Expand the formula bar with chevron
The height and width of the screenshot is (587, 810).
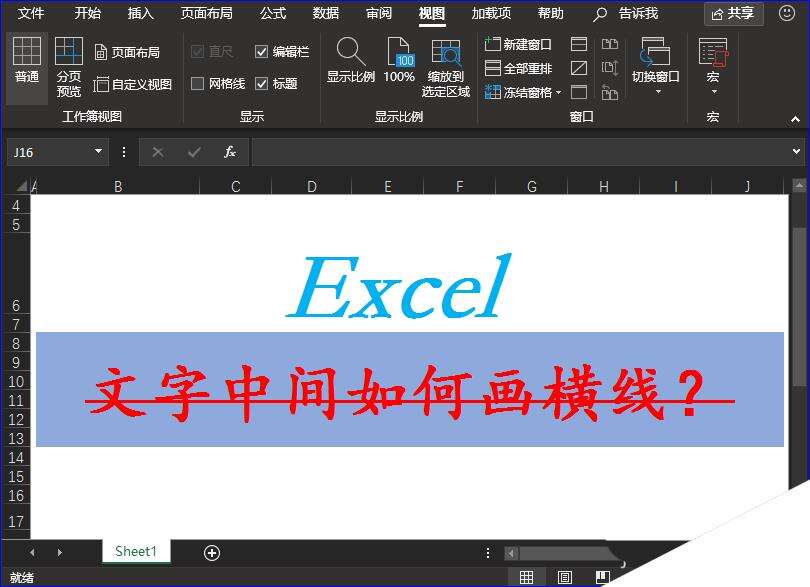796,152
